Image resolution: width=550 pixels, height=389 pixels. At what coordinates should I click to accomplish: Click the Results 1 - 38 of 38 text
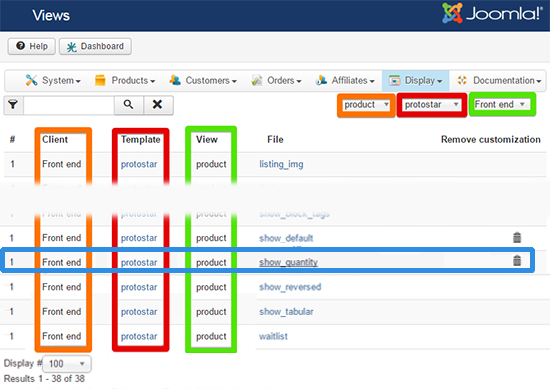point(44,379)
